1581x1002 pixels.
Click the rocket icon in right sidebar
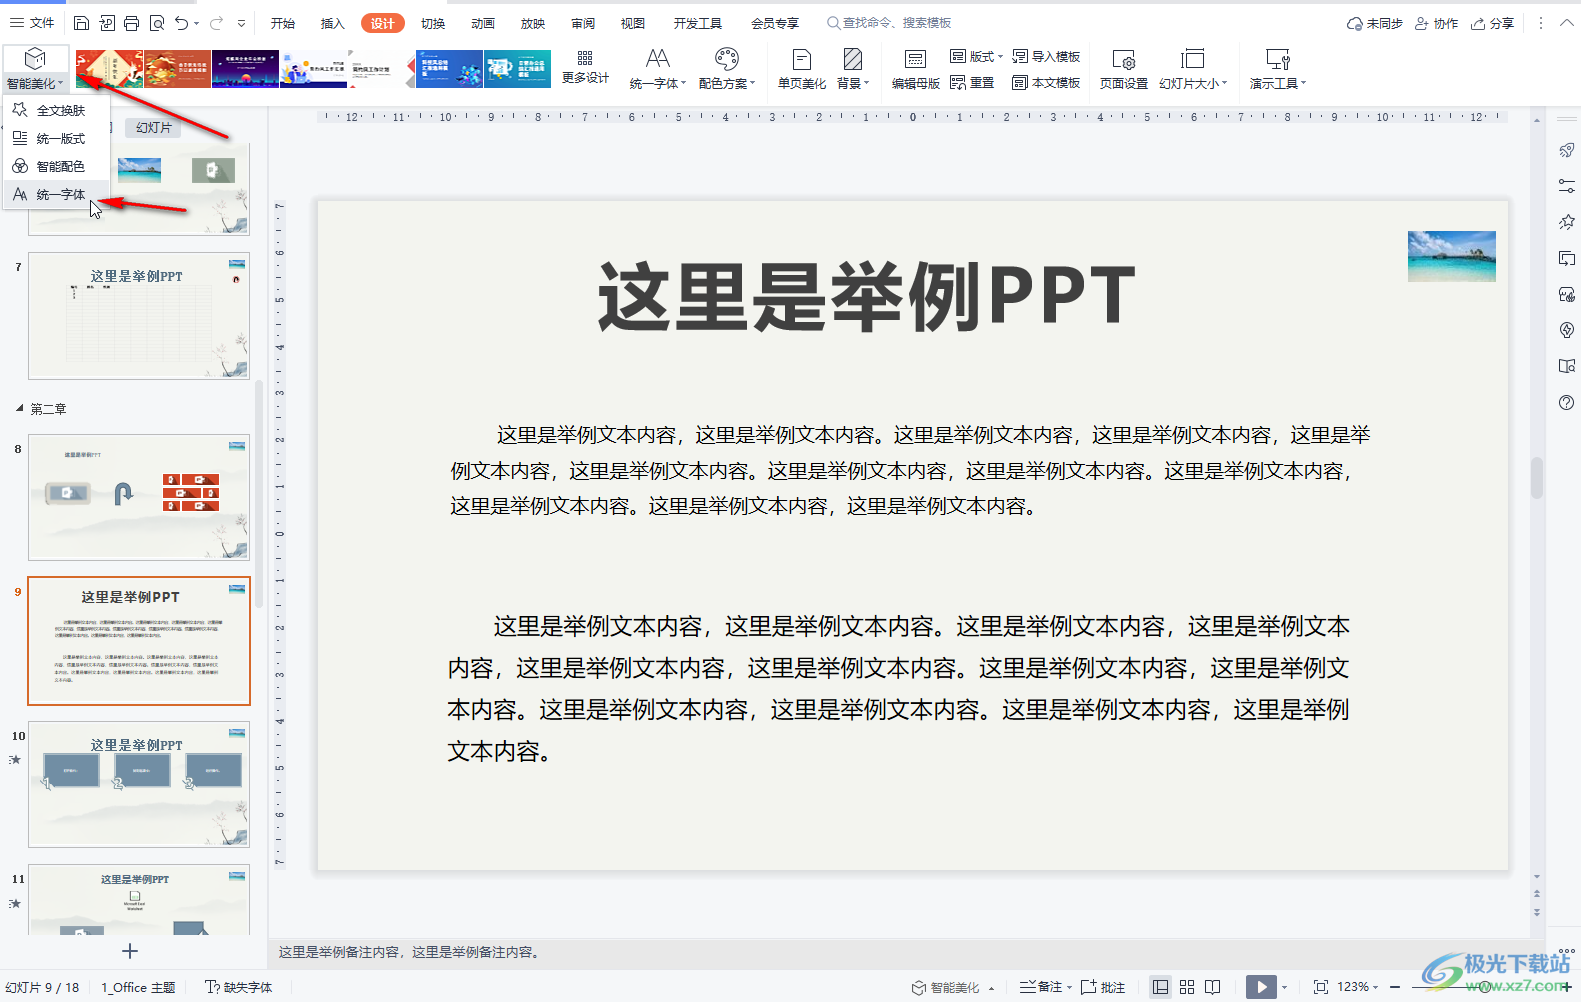click(x=1567, y=150)
